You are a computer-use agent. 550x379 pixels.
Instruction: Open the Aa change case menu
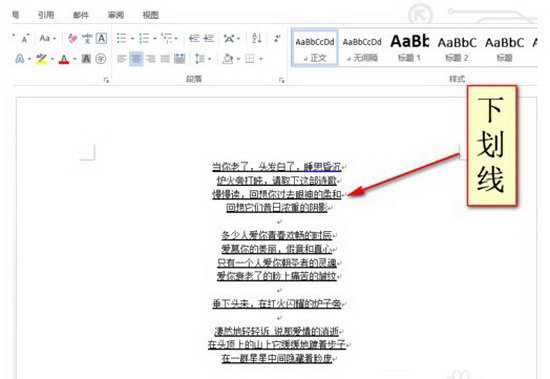tap(48, 38)
